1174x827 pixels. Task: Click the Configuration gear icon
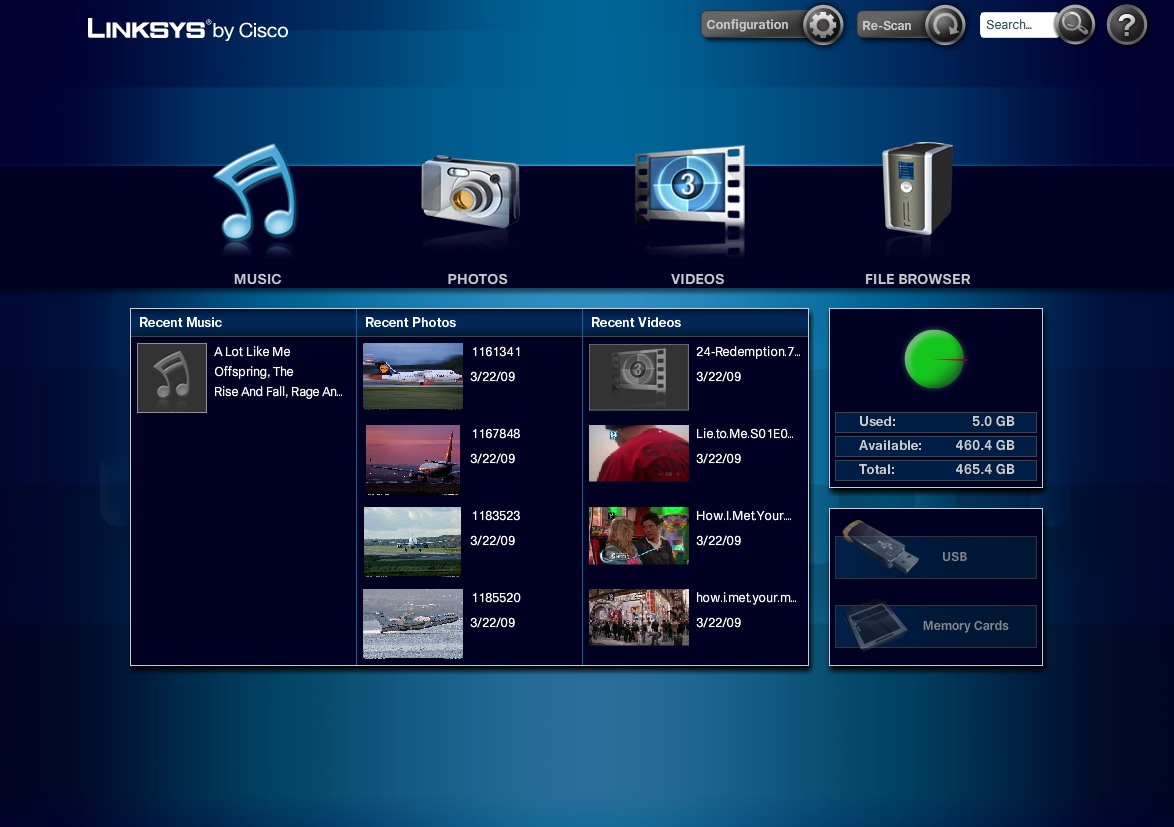[822, 25]
